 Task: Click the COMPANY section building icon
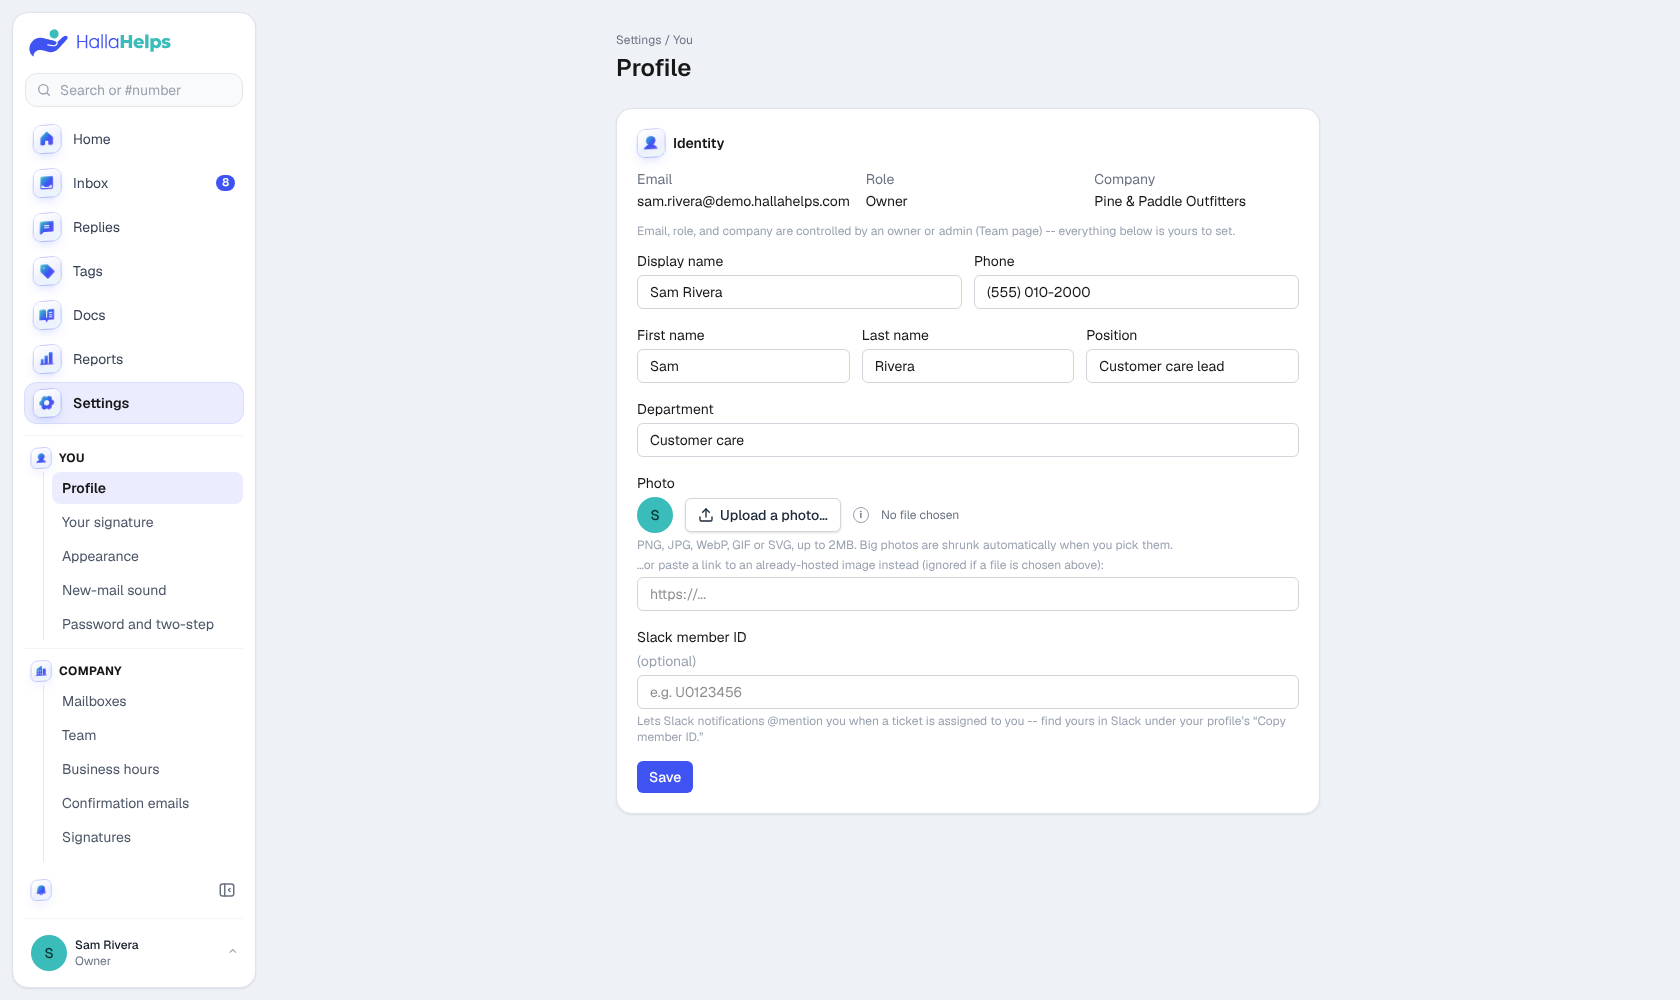[41, 671]
